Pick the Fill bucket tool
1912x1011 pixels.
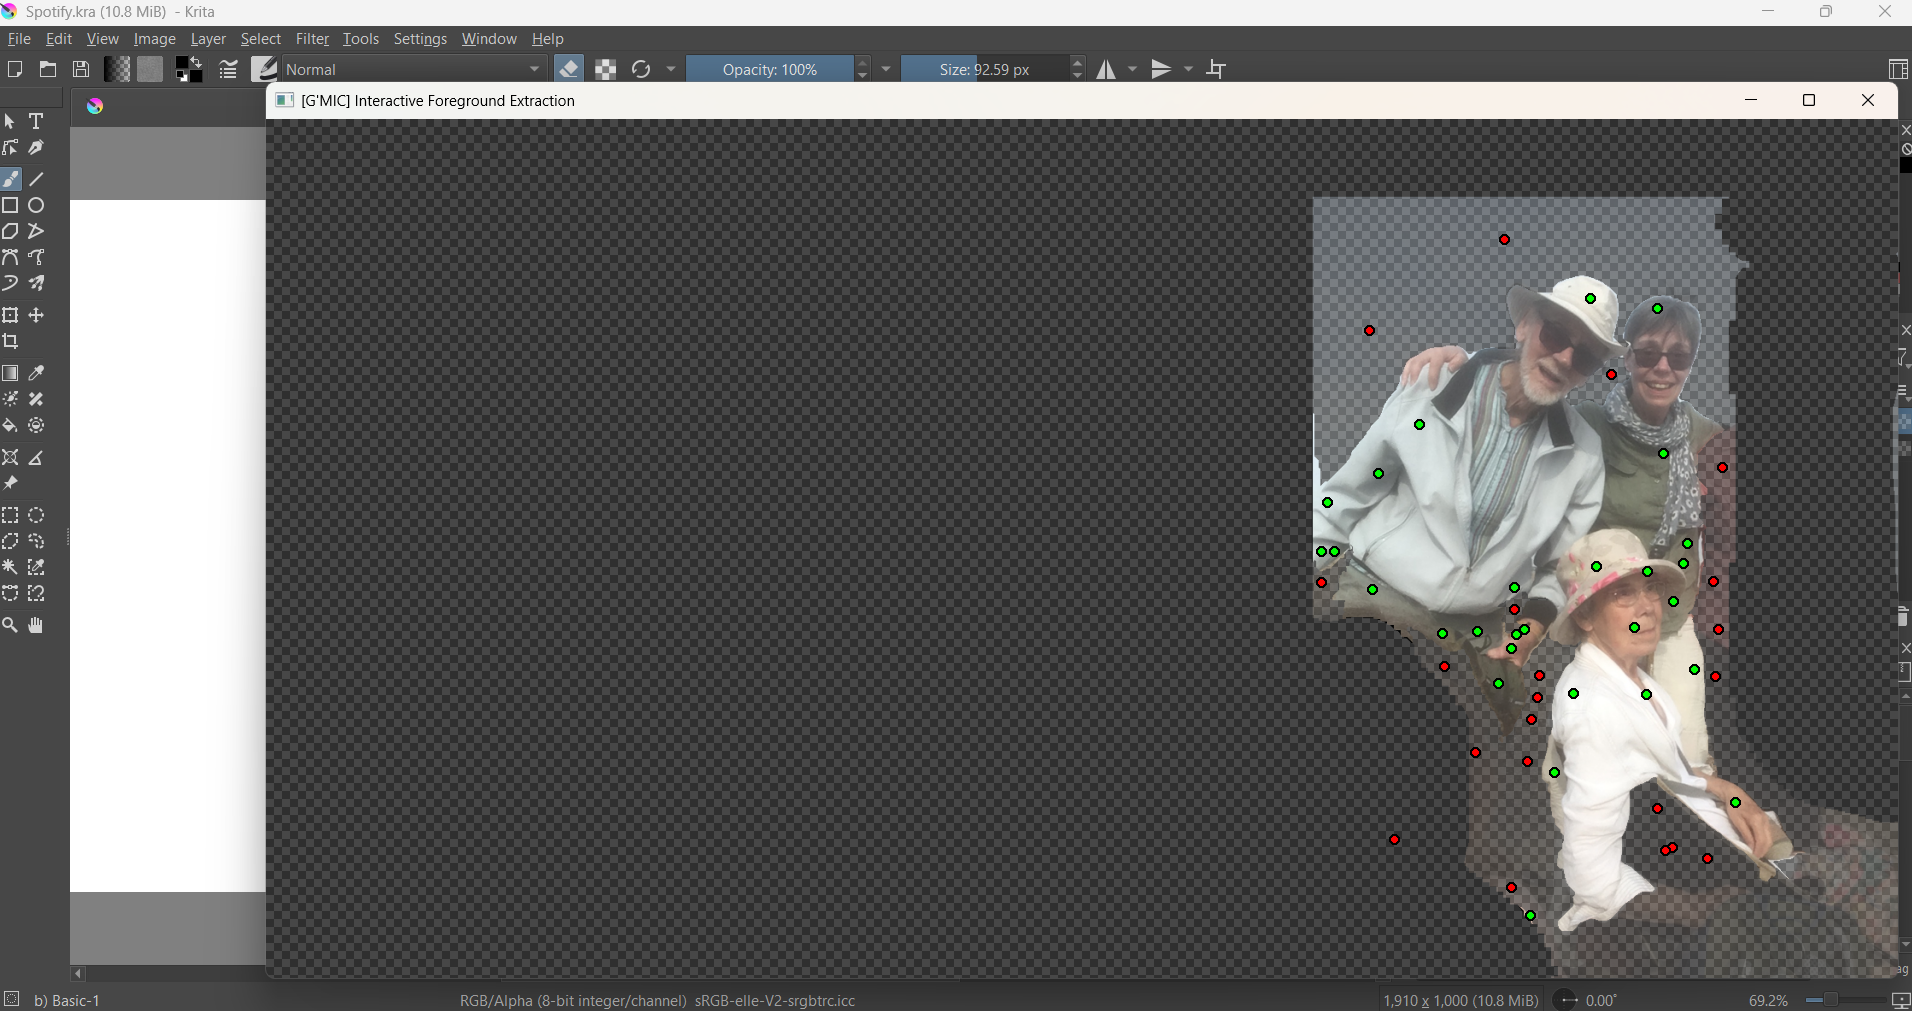click(x=11, y=426)
